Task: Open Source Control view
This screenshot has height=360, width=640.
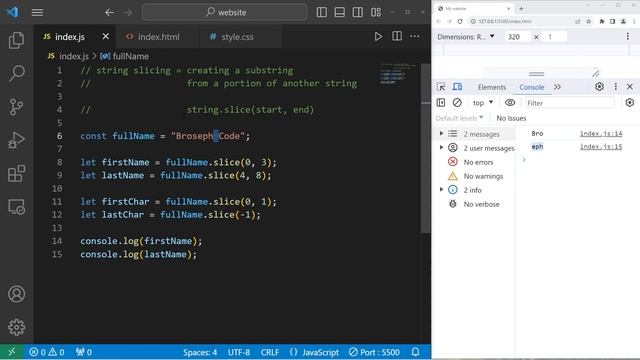Action: (16, 107)
